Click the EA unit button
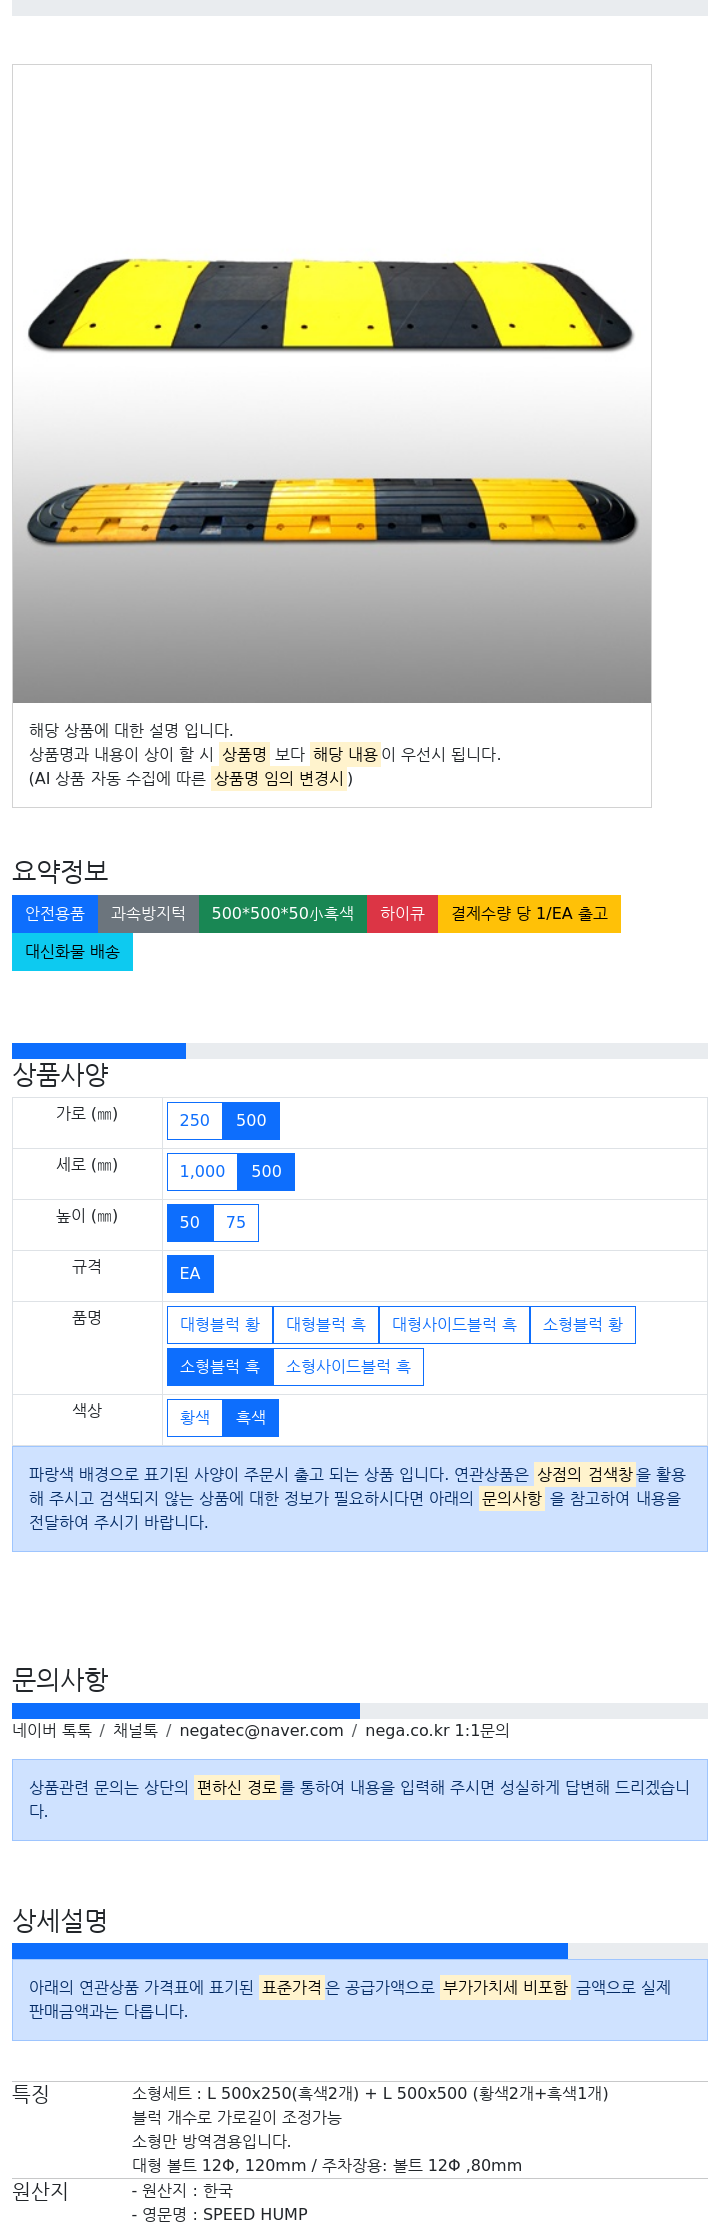This screenshot has width=720, height=2227. click(190, 1274)
